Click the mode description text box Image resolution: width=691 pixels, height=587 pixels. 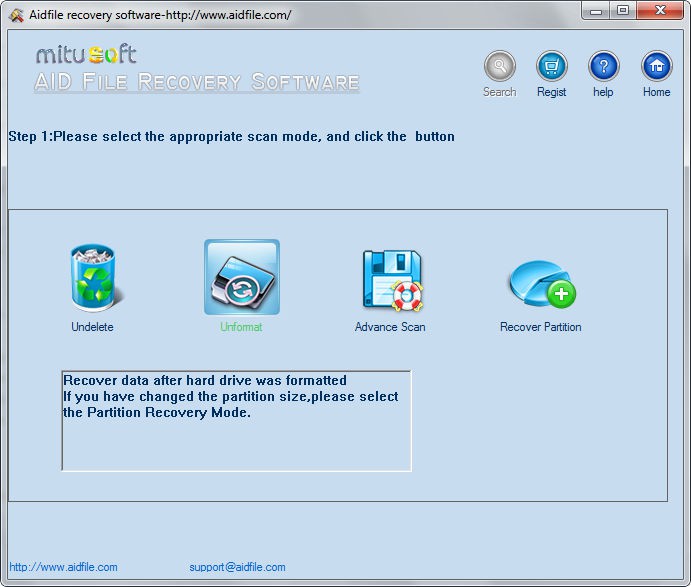pyautogui.click(x=237, y=421)
